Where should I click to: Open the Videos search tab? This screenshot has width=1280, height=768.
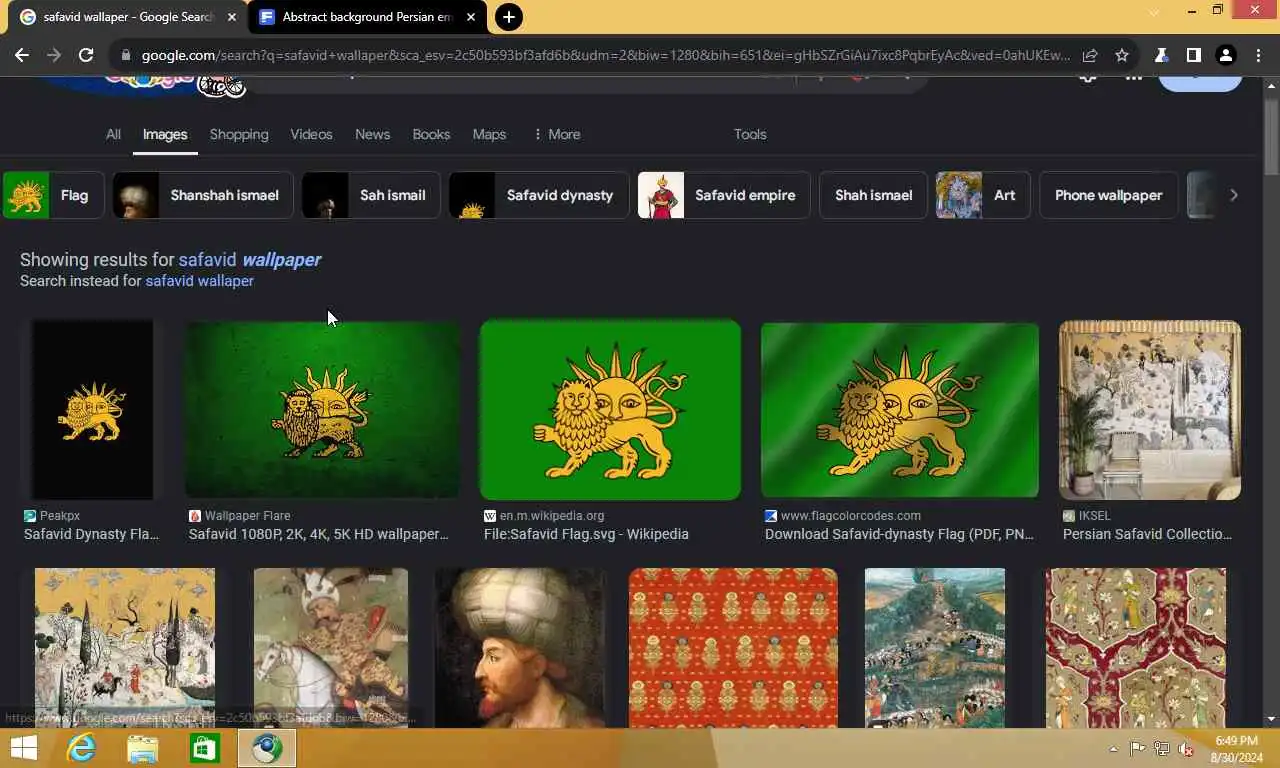click(x=311, y=134)
